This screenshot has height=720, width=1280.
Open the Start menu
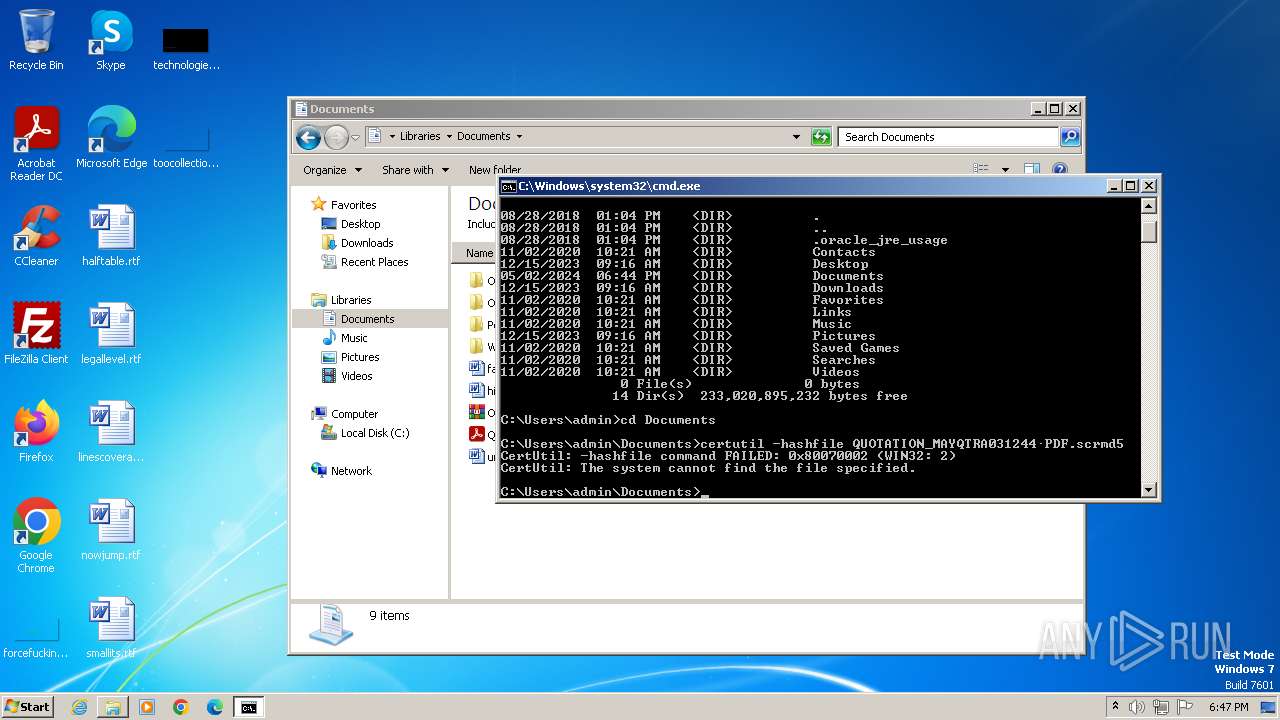28,707
